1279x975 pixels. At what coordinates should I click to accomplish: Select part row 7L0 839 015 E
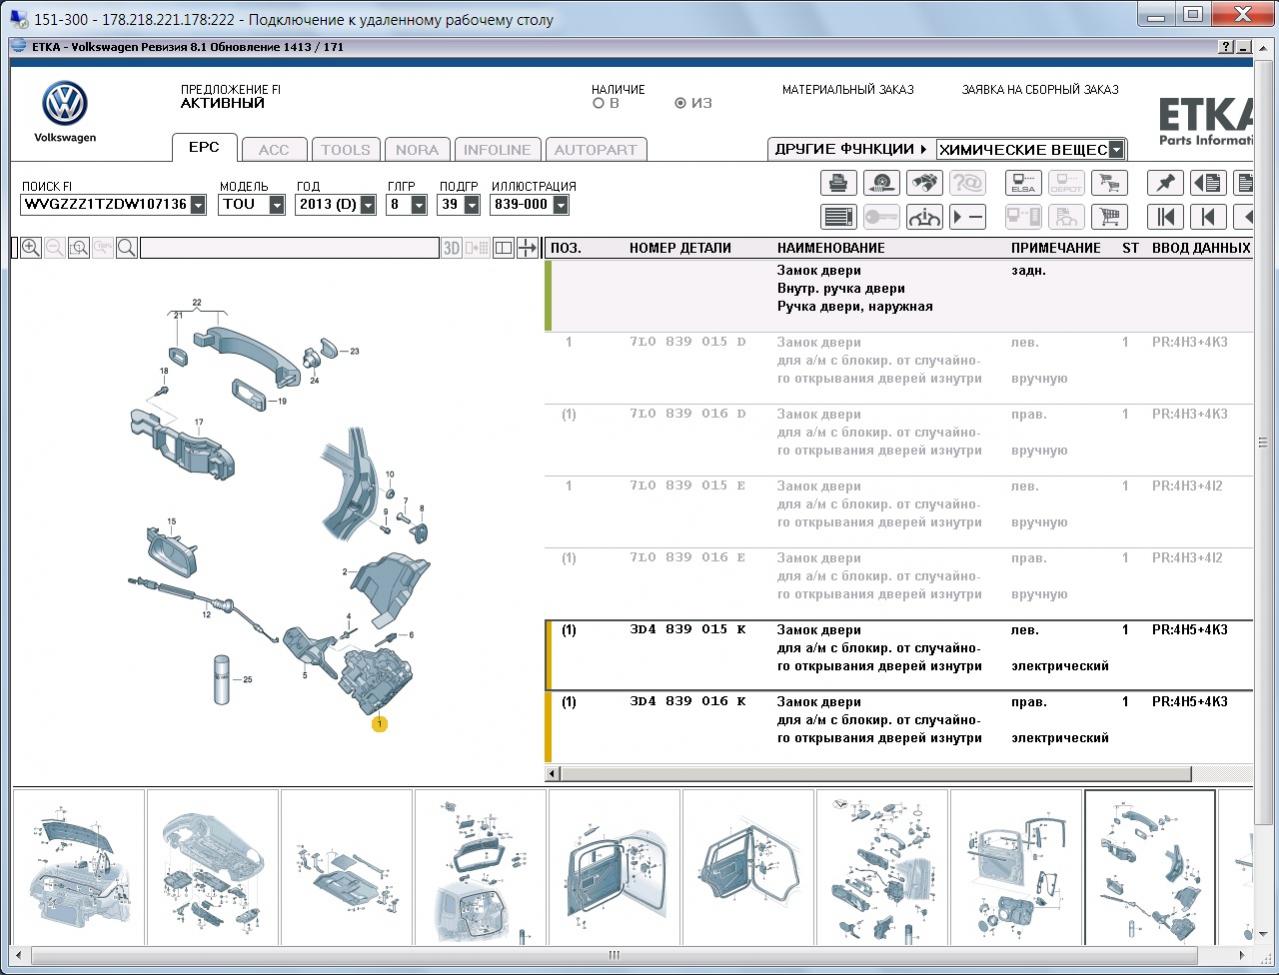point(900,512)
